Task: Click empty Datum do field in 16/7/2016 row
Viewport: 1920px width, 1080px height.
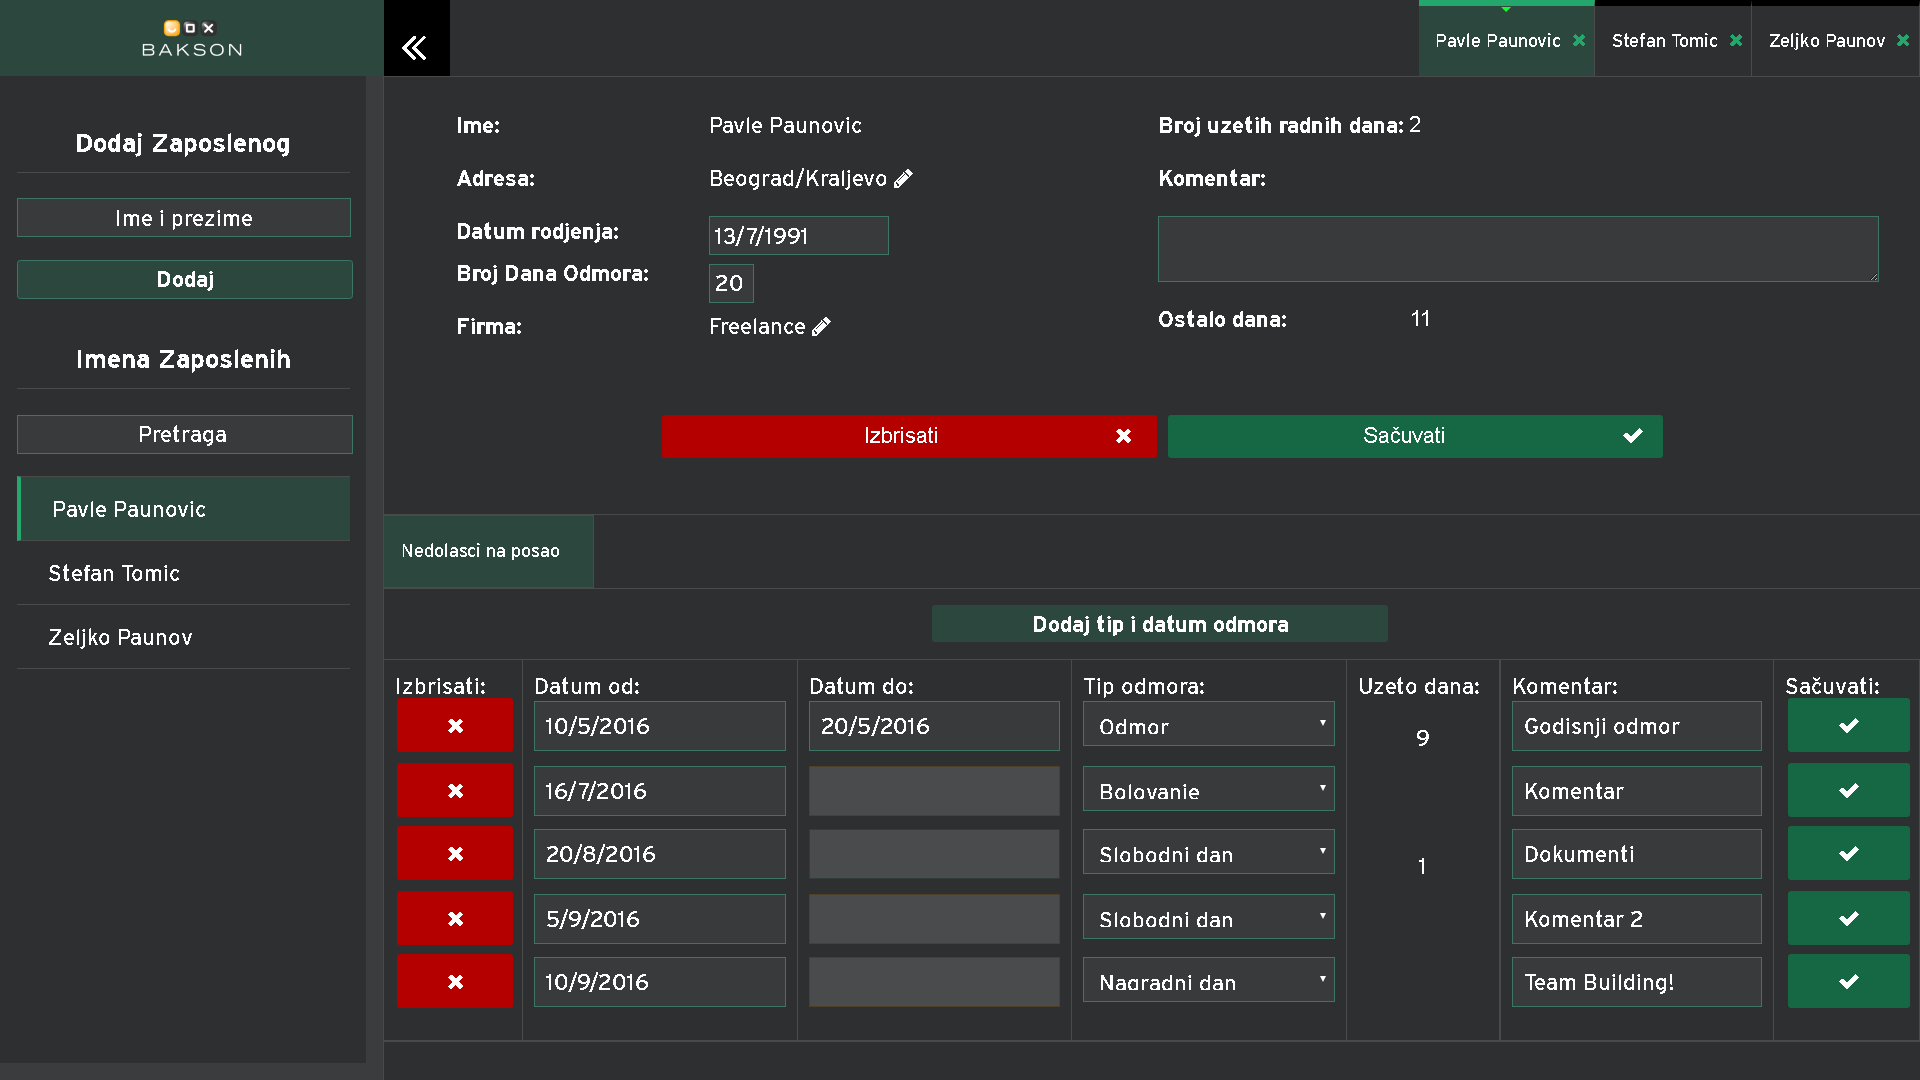Action: click(x=934, y=791)
